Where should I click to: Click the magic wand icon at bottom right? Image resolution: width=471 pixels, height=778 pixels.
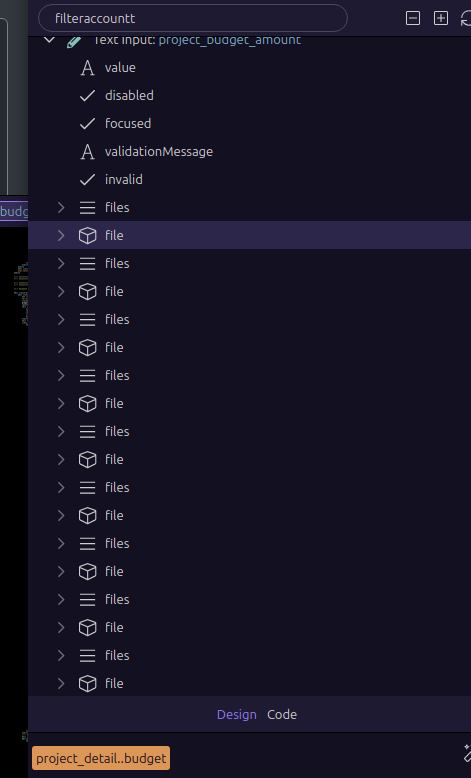pos(467,753)
